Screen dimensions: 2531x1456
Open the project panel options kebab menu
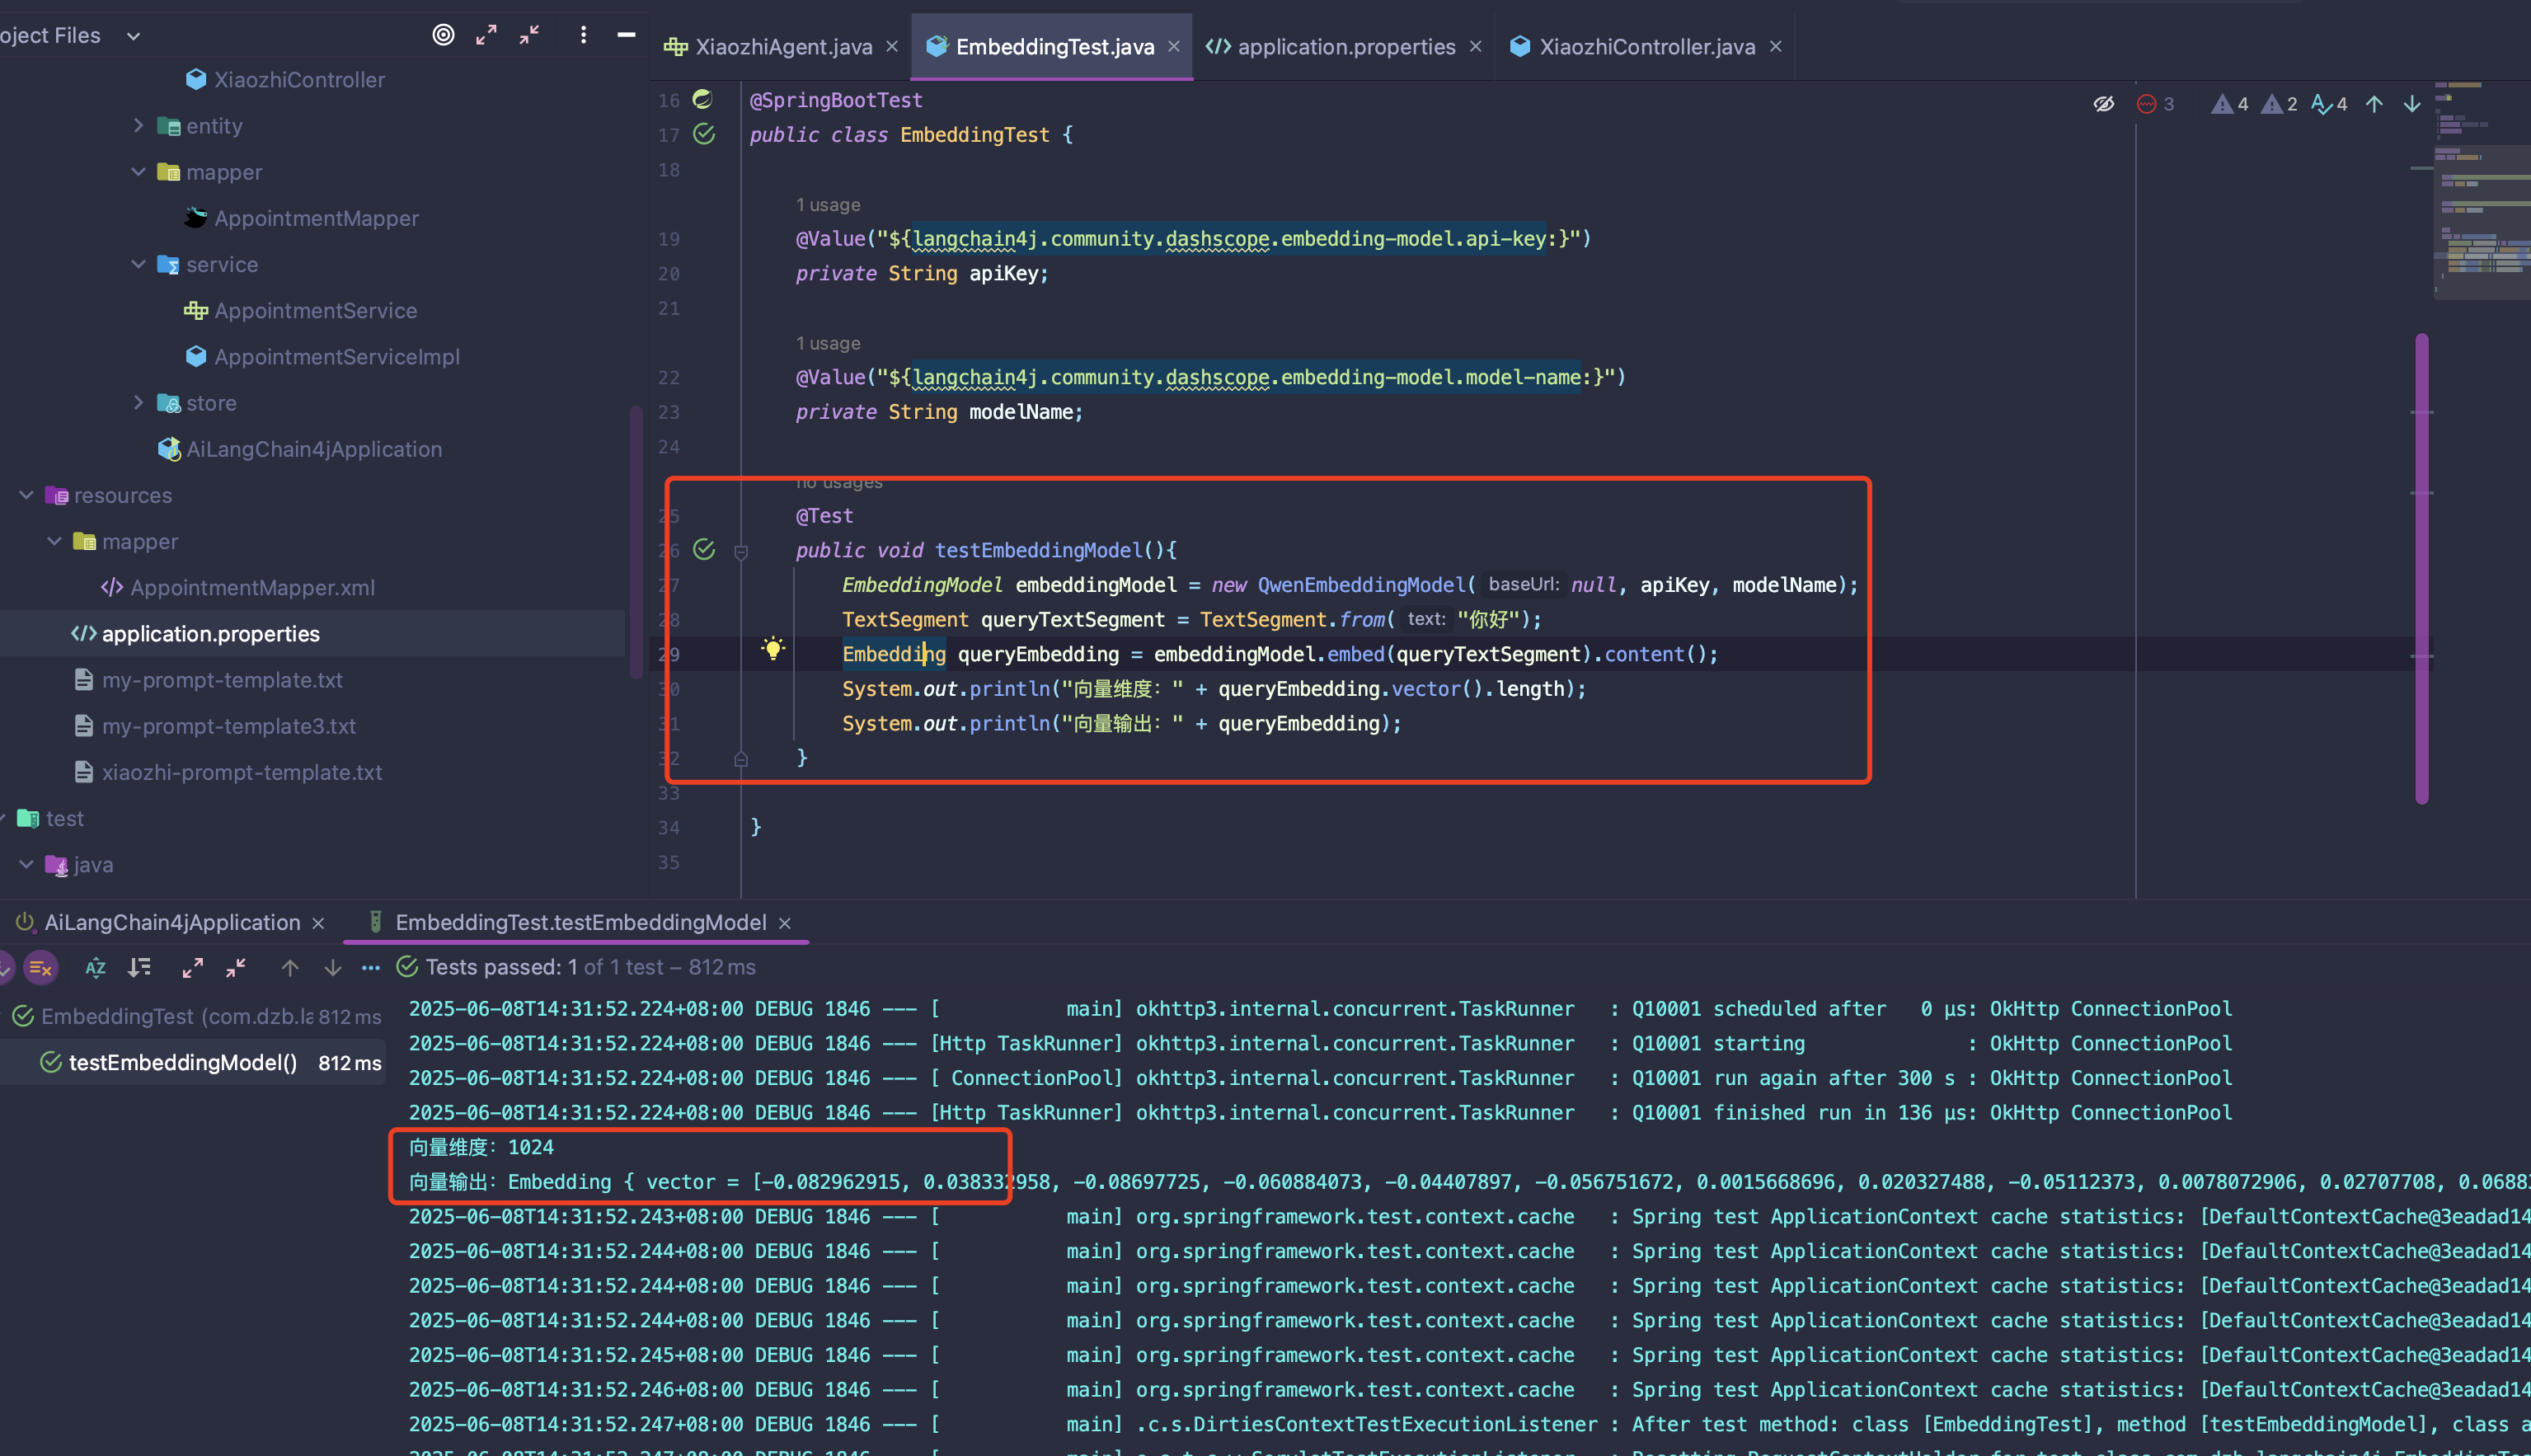pos(583,35)
